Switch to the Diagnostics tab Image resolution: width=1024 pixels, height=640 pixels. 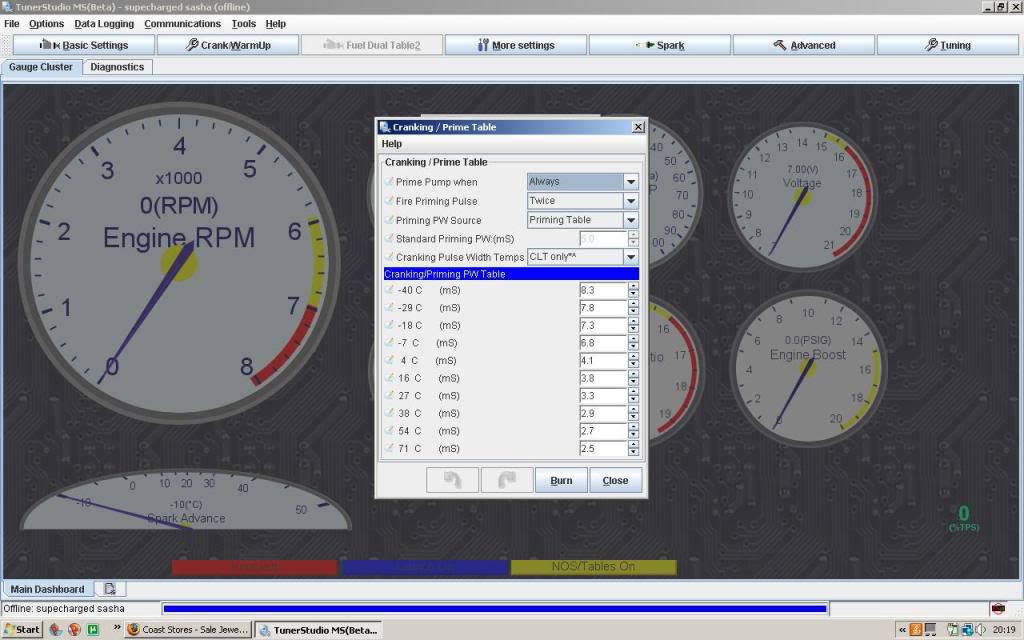117,67
